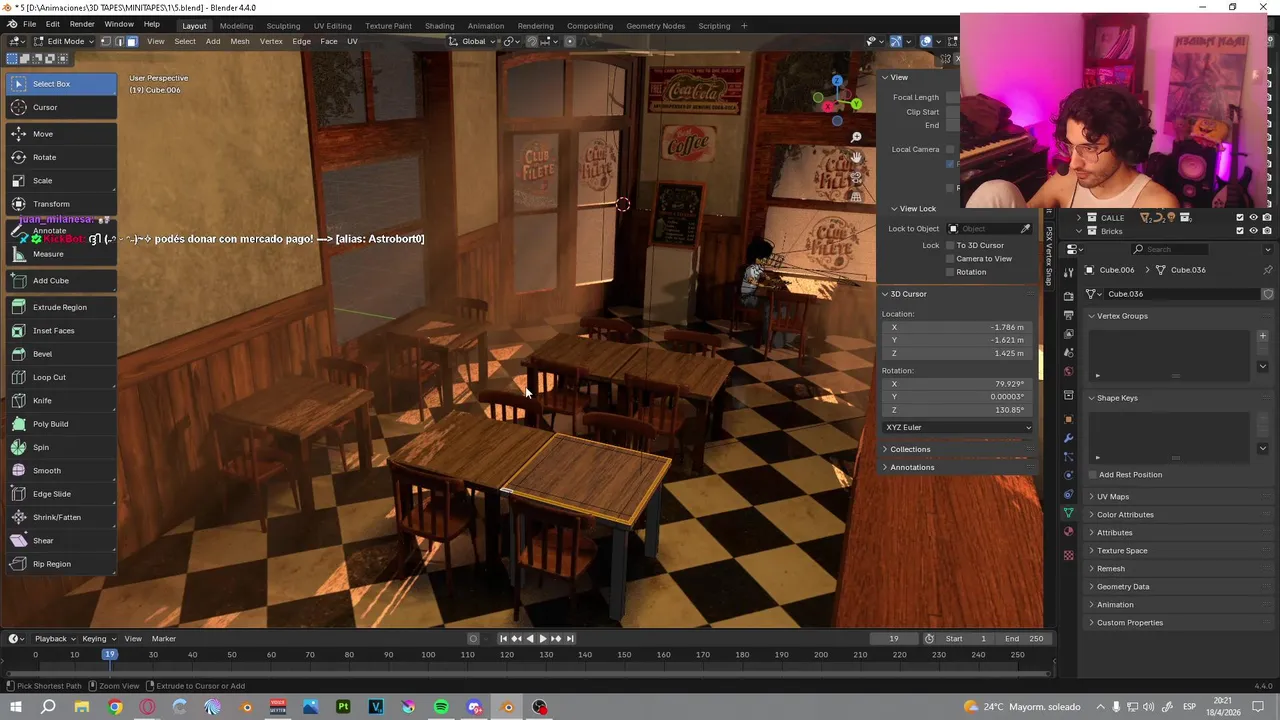
Task: Expand the Color Attributes panel
Action: click(x=1125, y=515)
